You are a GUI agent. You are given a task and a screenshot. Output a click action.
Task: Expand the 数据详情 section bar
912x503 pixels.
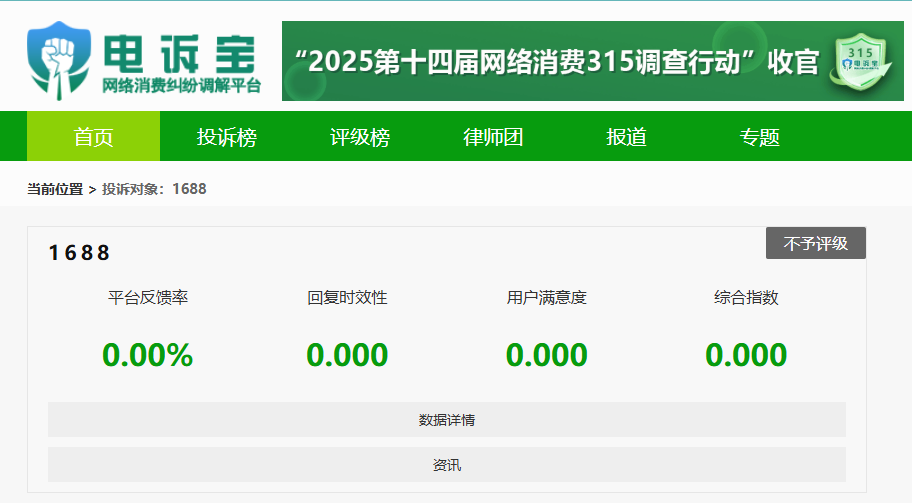coord(447,420)
